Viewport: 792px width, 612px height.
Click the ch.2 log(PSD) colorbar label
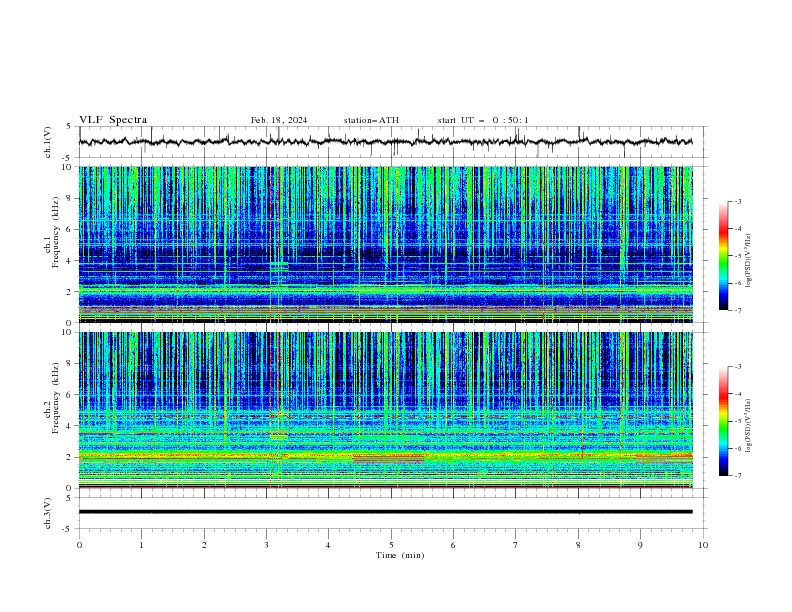(749, 426)
